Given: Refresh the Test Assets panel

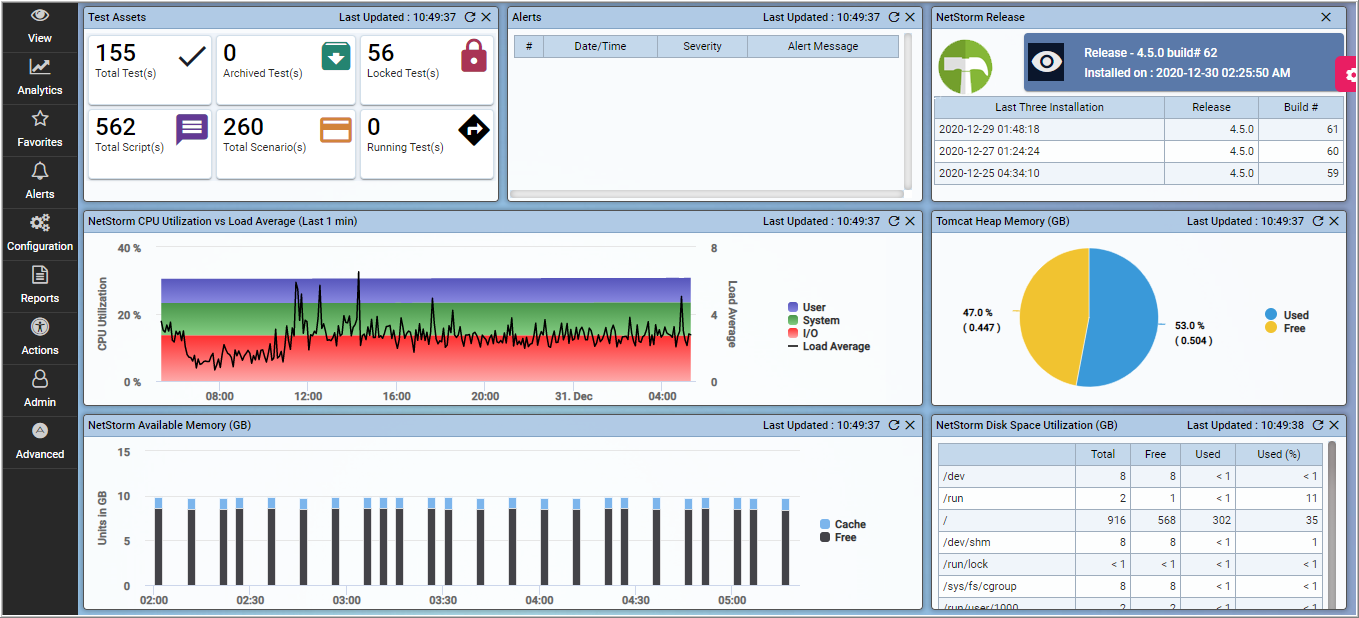Looking at the screenshot, I should click(470, 17).
